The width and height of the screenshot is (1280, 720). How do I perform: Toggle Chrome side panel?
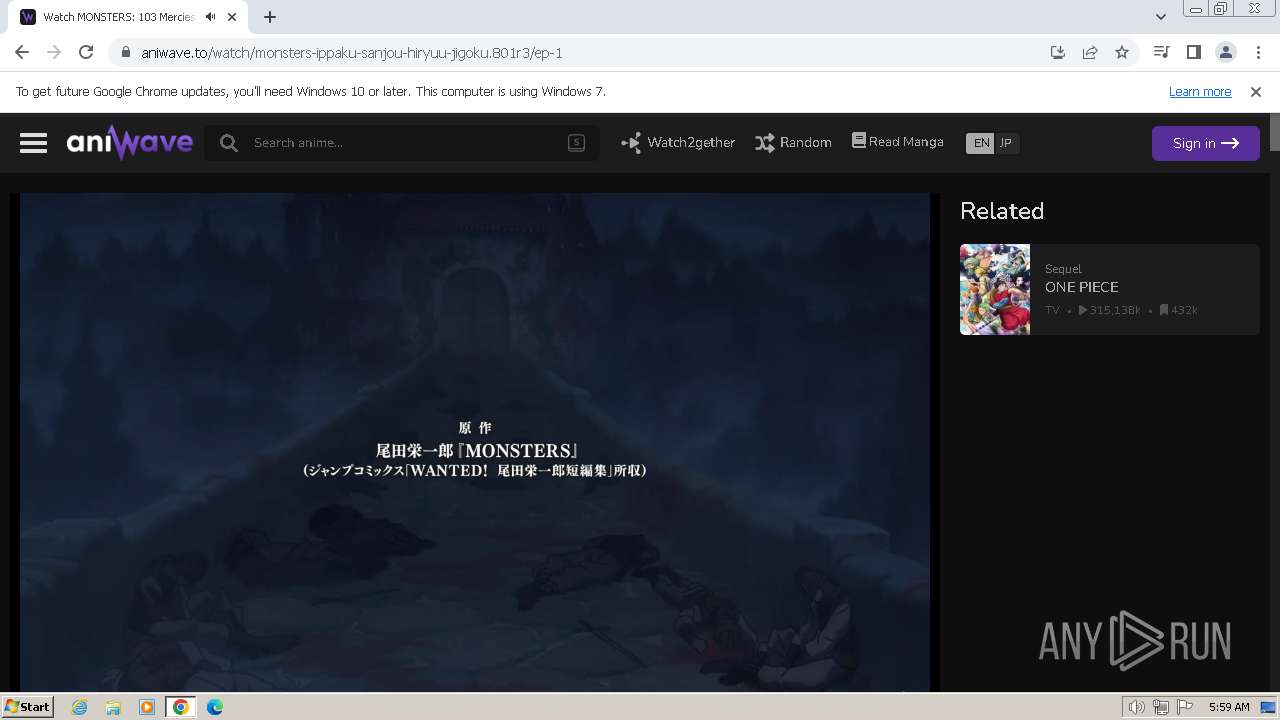point(1193,52)
